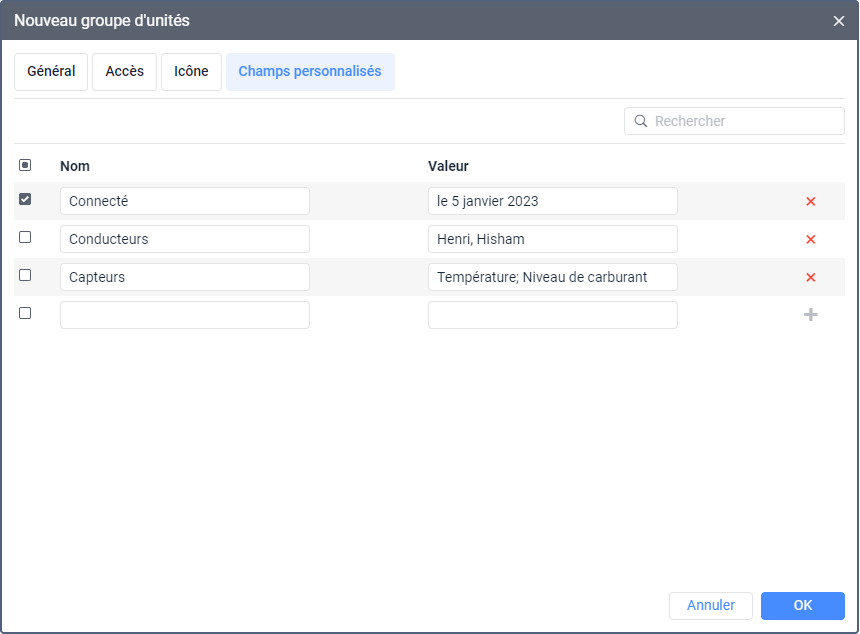Add new custom field with plus icon
The width and height of the screenshot is (860, 634).
[x=811, y=315]
